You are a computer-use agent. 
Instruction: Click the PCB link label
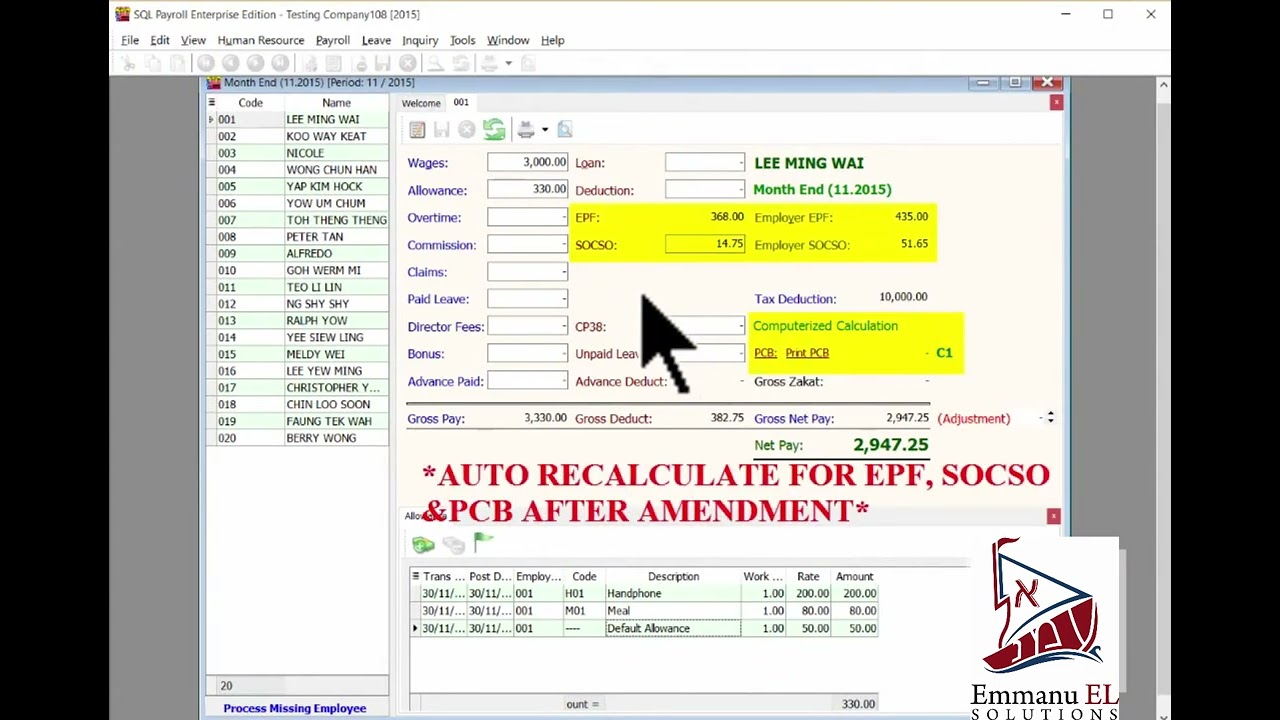click(765, 353)
